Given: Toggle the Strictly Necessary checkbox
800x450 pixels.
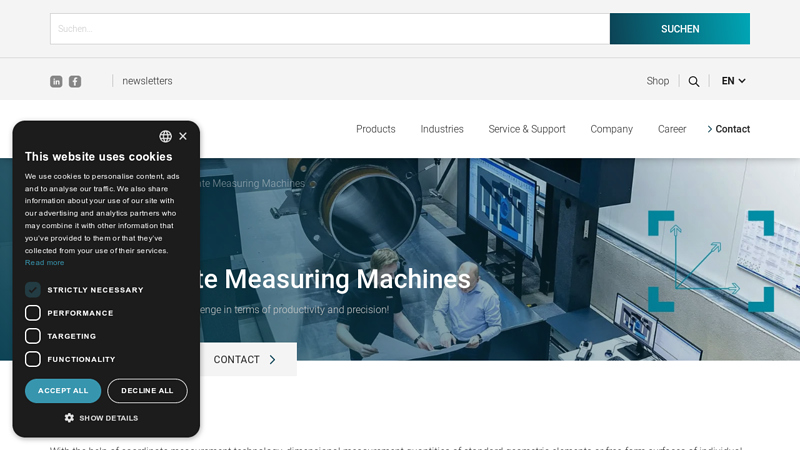Looking at the screenshot, I should click(x=33, y=290).
